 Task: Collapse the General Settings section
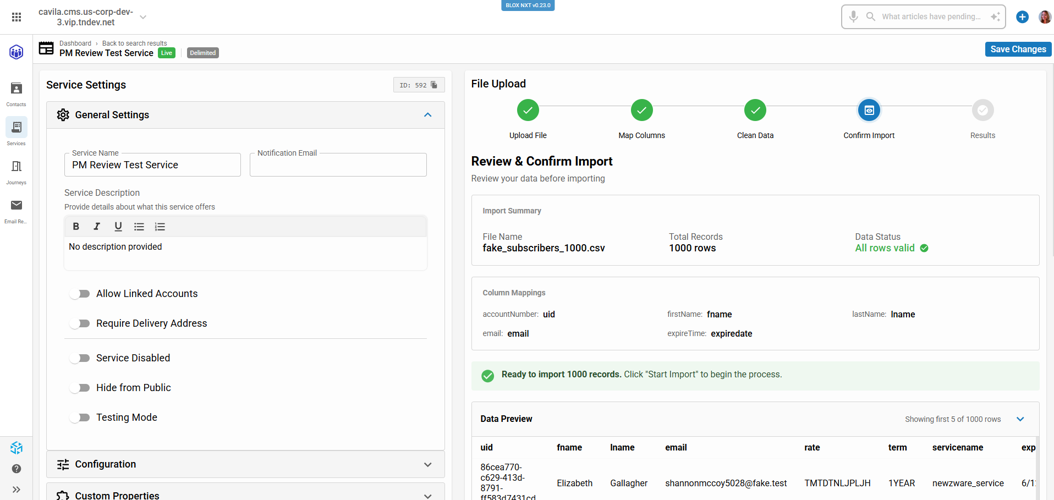point(427,115)
